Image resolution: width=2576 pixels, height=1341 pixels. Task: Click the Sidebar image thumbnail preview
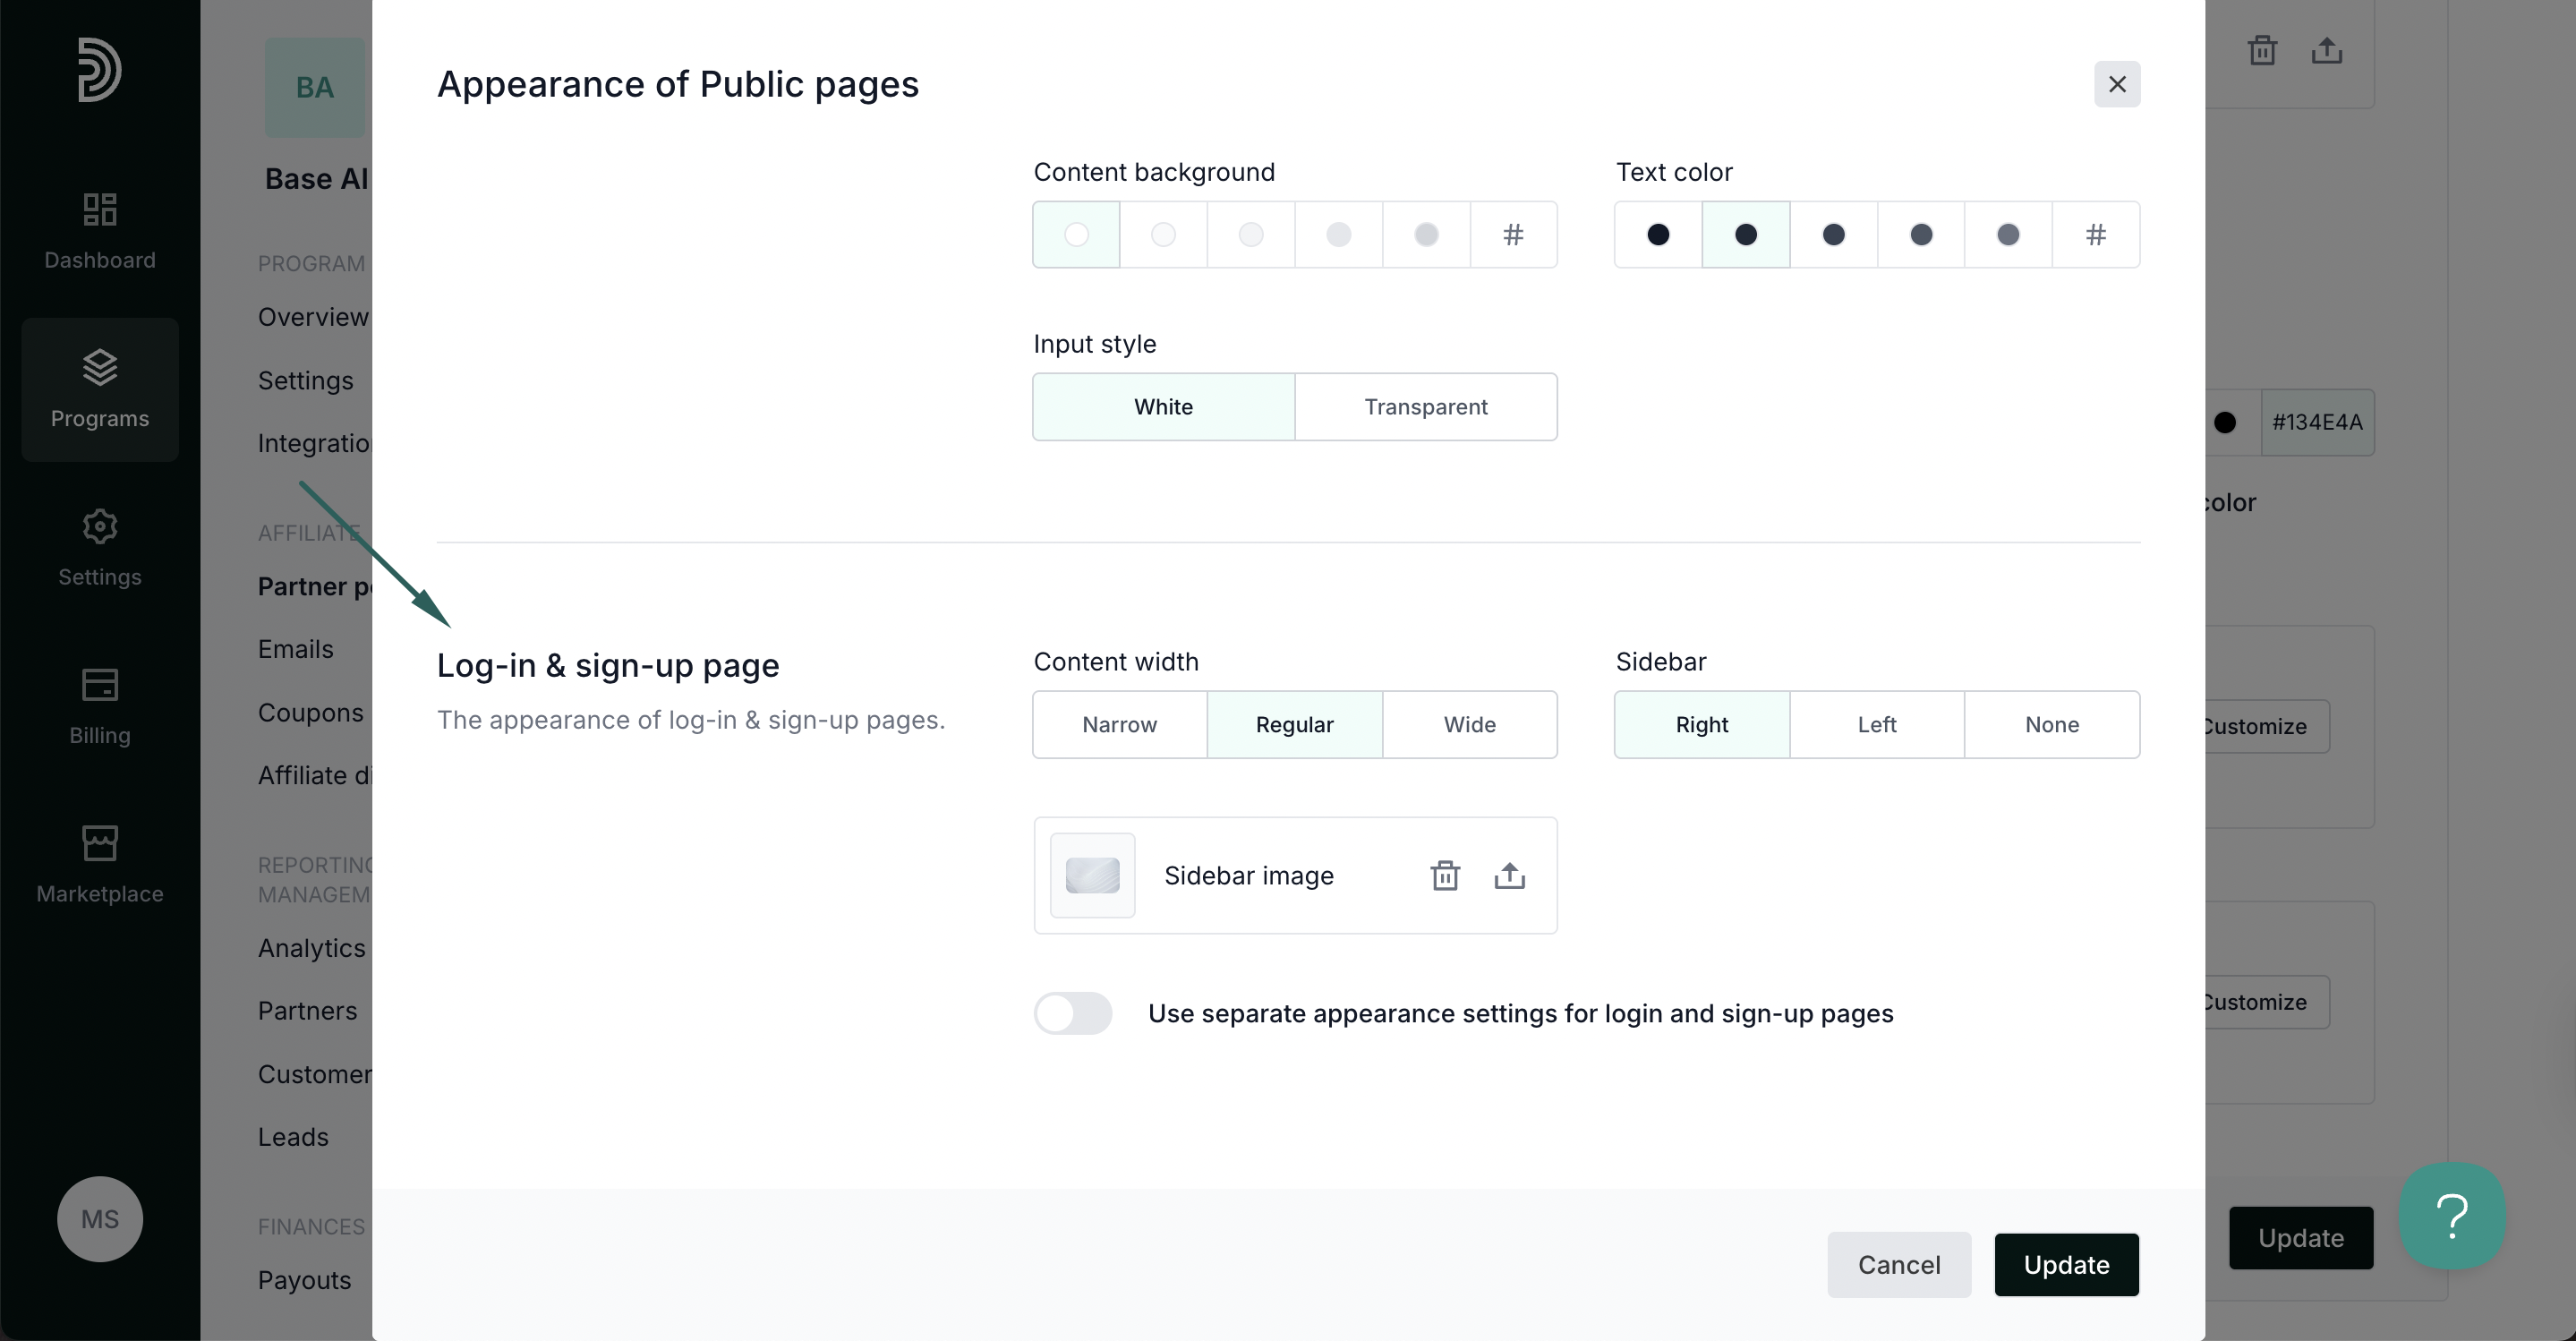[x=1092, y=875]
